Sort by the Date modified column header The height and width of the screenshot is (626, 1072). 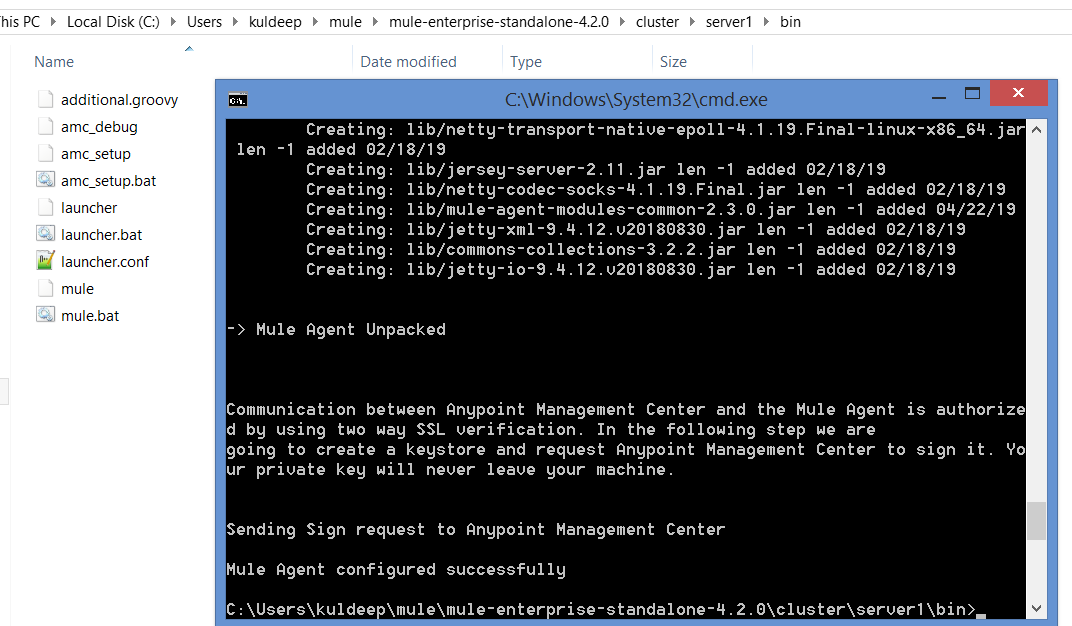(x=408, y=62)
